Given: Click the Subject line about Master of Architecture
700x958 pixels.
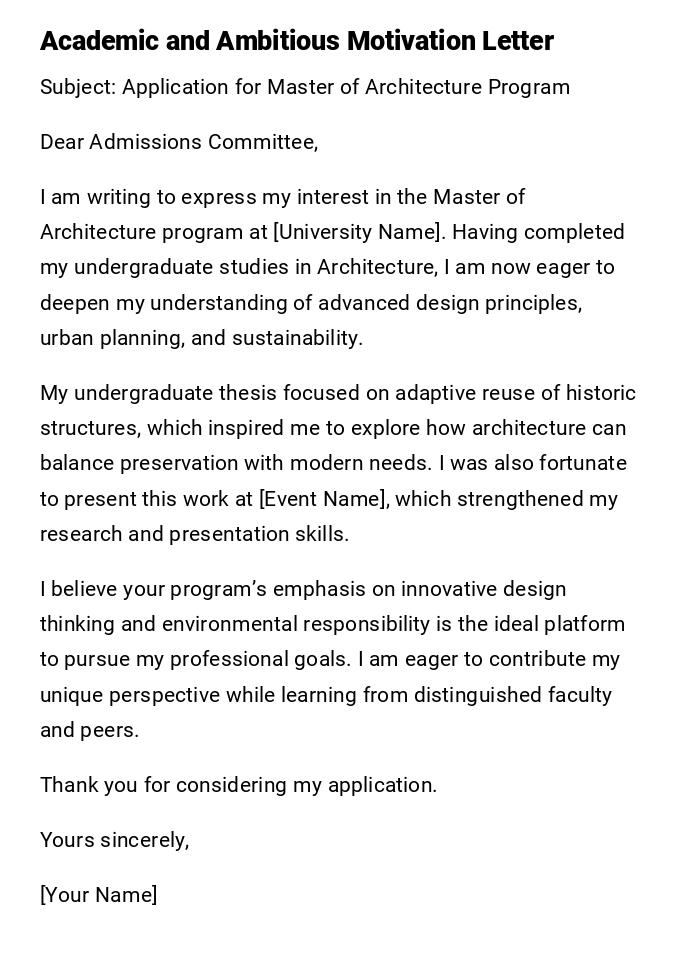Looking at the screenshot, I should pos(304,87).
